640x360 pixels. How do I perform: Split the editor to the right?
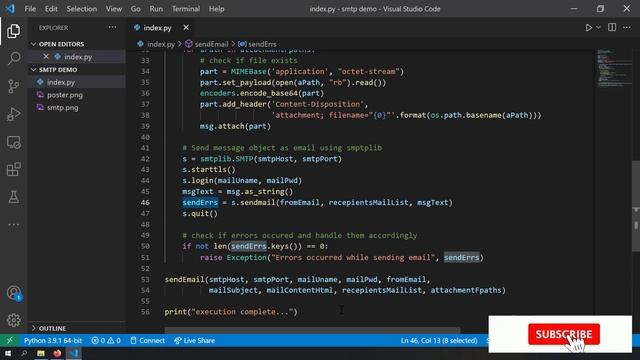pyautogui.click(x=612, y=27)
